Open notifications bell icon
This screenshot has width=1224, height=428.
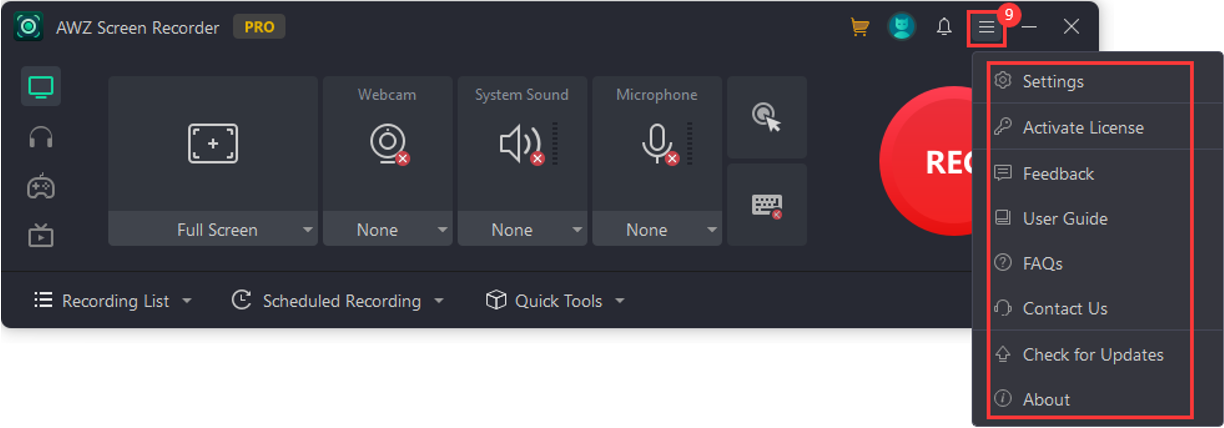pyautogui.click(x=943, y=27)
